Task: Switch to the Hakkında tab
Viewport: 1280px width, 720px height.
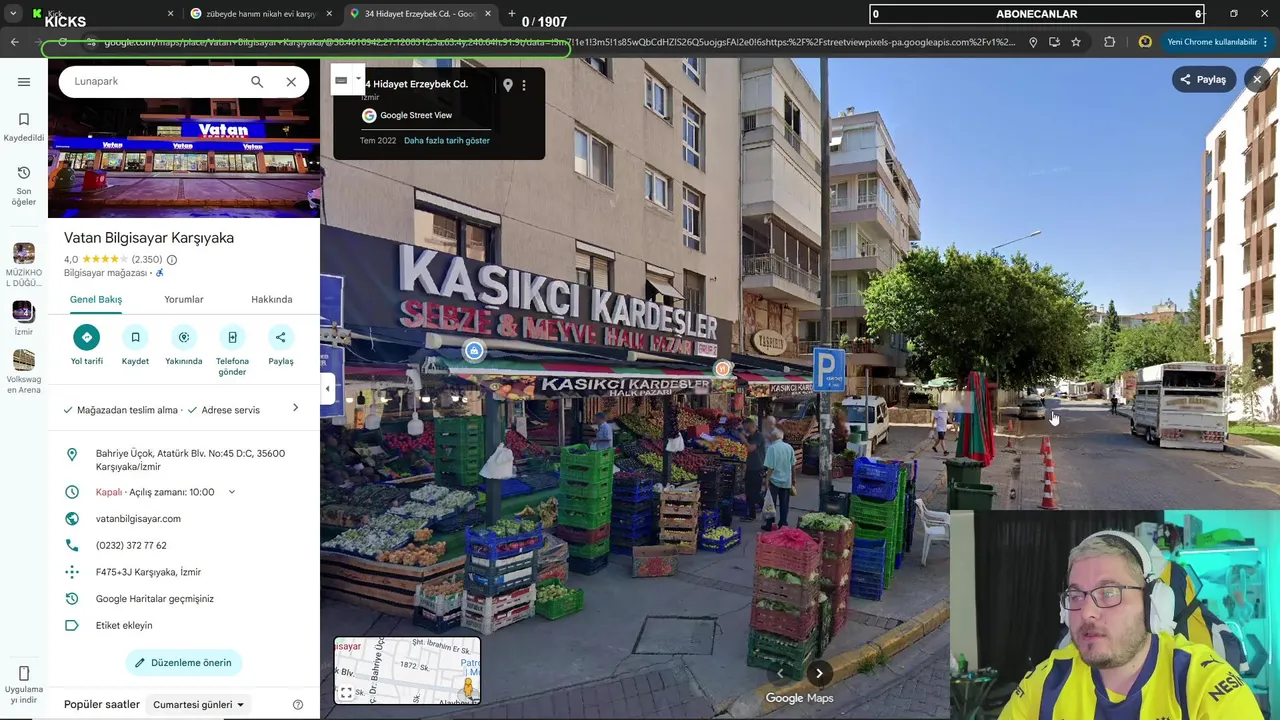Action: [x=272, y=300]
